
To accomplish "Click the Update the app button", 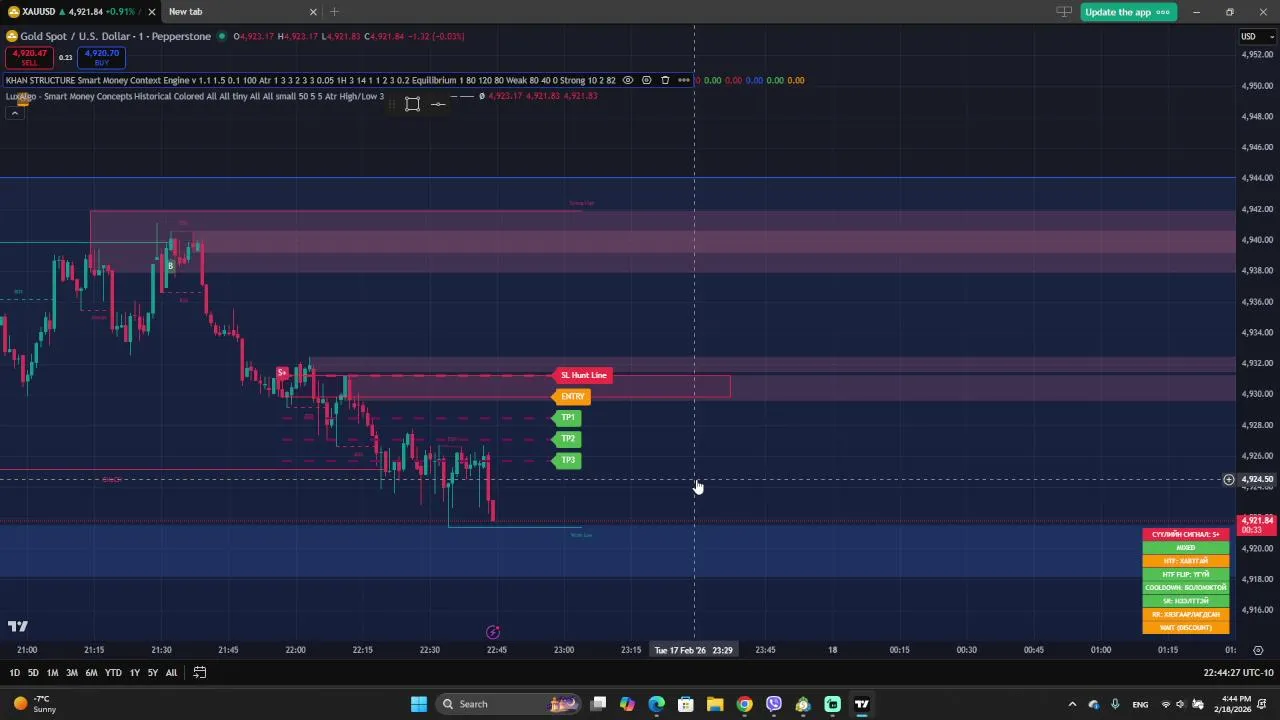I will click(x=1127, y=12).
